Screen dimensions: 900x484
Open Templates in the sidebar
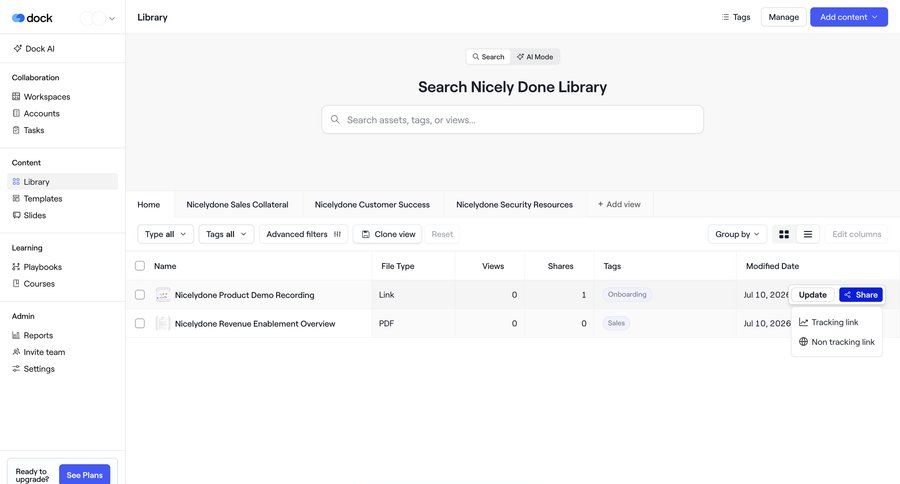tap(37, 198)
